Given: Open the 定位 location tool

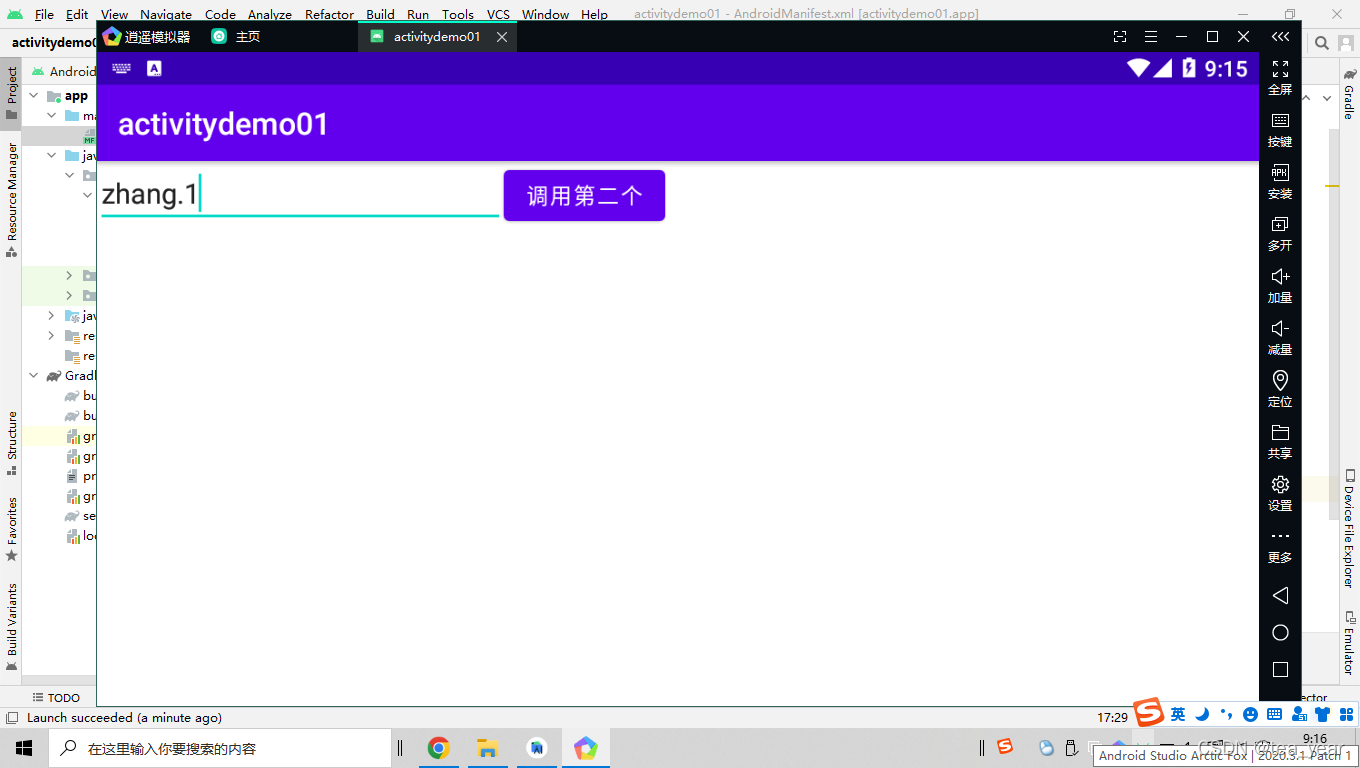Looking at the screenshot, I should [1280, 380].
